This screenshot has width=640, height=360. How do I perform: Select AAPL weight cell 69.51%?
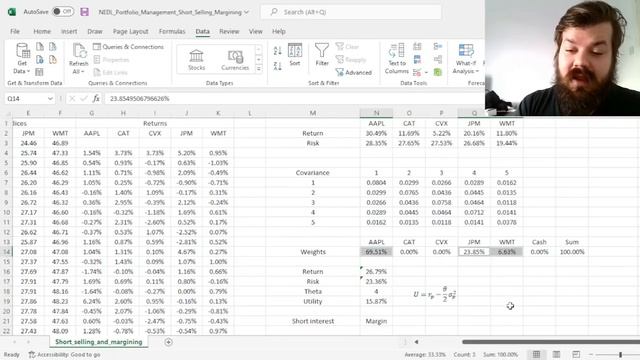coord(376,252)
